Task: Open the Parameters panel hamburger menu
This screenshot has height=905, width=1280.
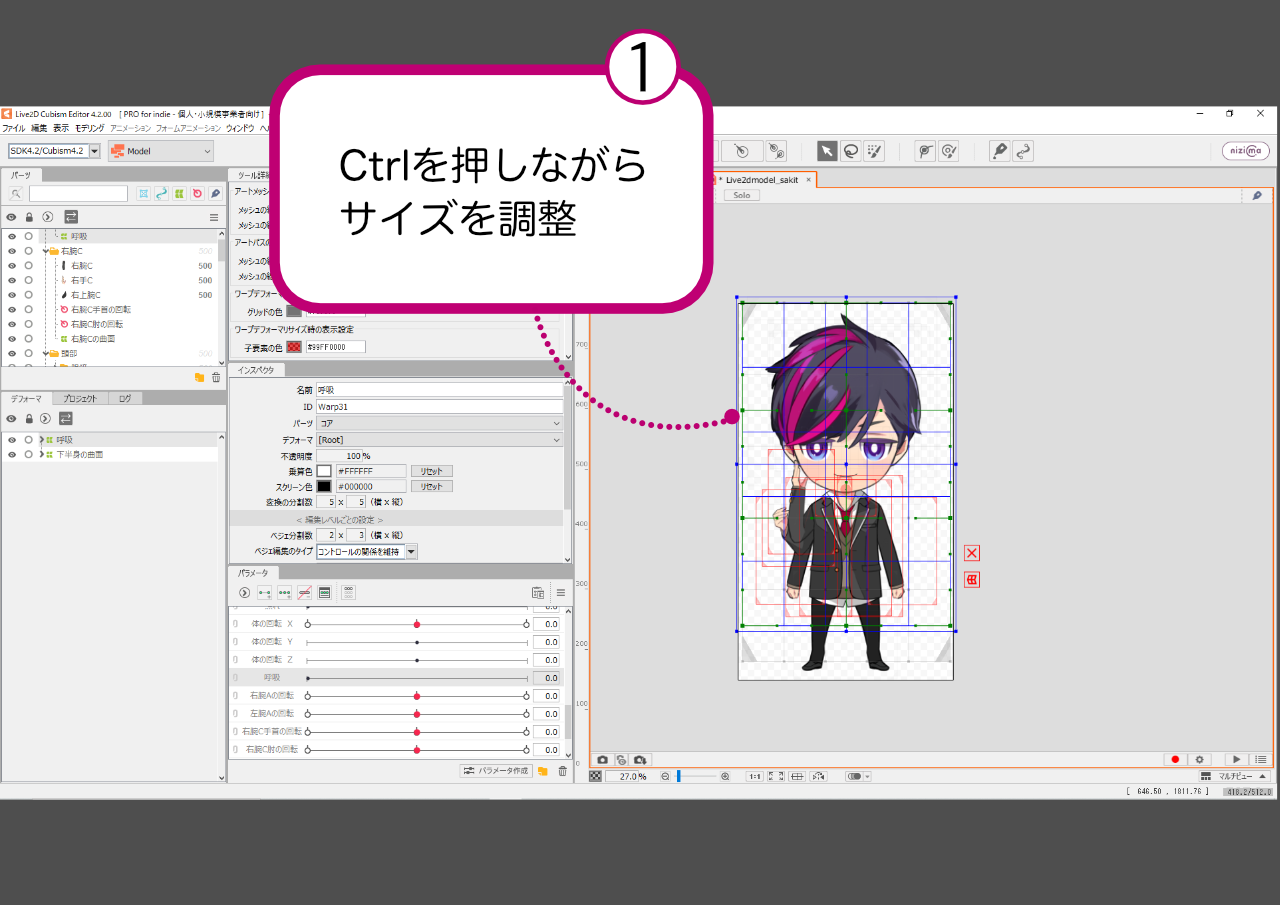Action: click(x=561, y=593)
